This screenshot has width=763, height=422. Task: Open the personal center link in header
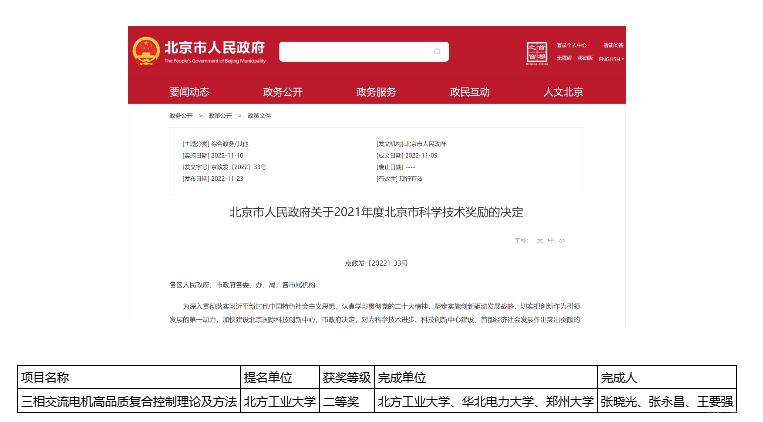pos(574,45)
